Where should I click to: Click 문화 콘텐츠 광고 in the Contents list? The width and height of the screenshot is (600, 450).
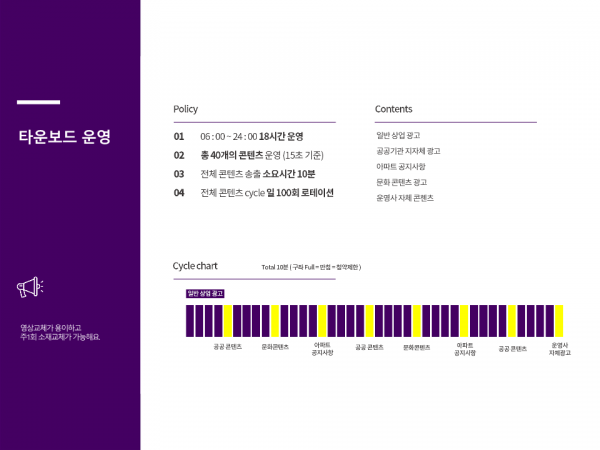point(402,182)
